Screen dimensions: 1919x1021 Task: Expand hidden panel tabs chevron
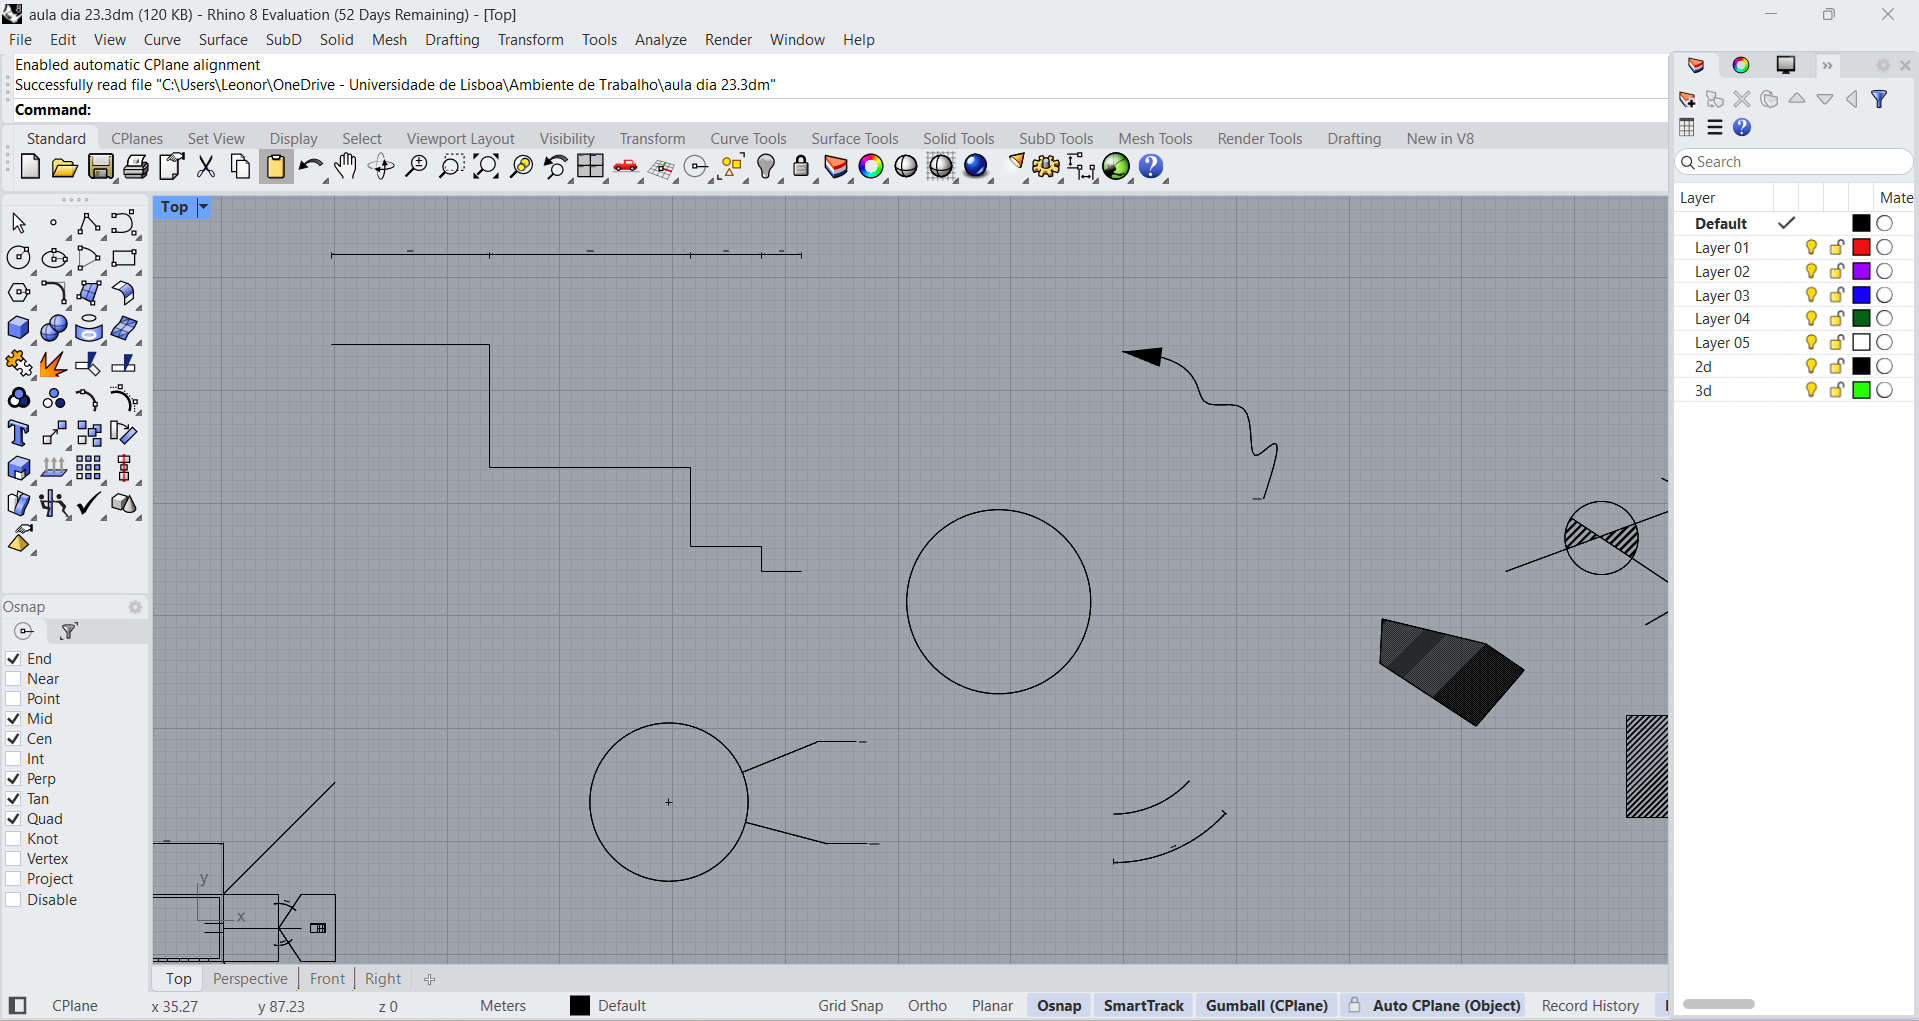tap(1827, 65)
